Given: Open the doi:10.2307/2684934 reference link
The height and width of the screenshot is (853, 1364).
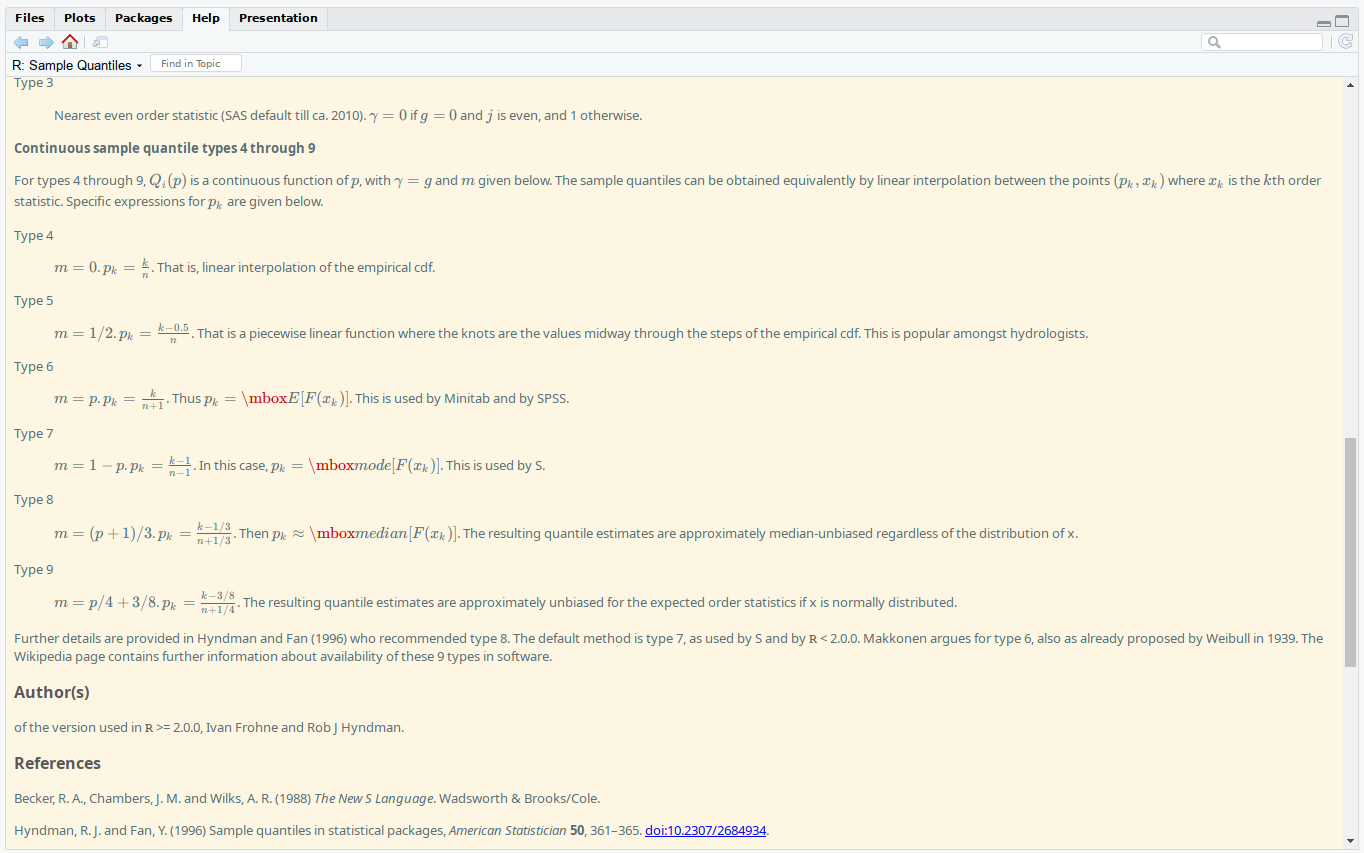Looking at the screenshot, I should 705,830.
